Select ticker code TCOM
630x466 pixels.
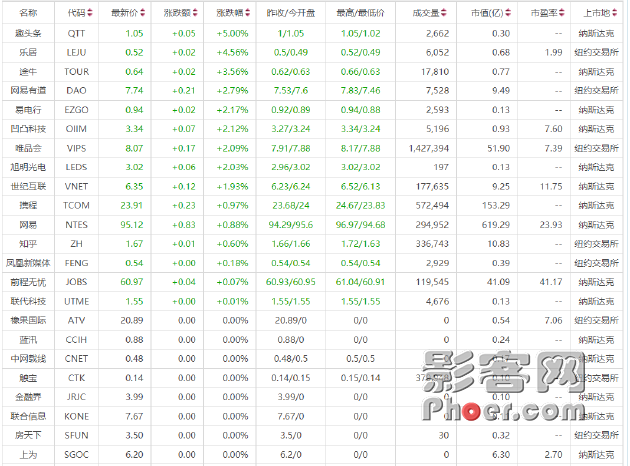(x=76, y=206)
